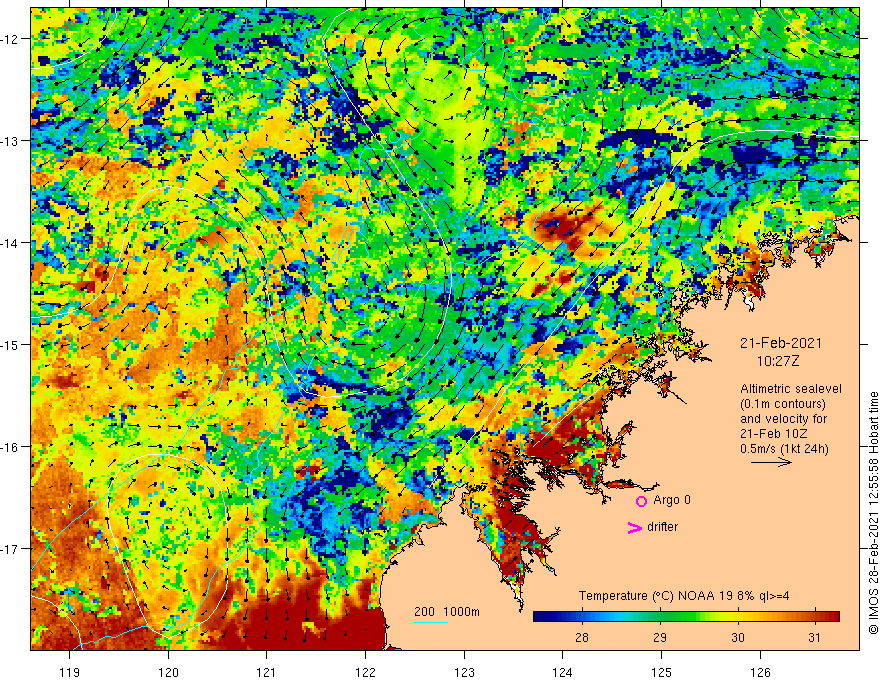This screenshot has height=680, width=880.
Task: Click 'Altimetric sealevel' legend text
Action: pyautogui.click(x=791, y=389)
